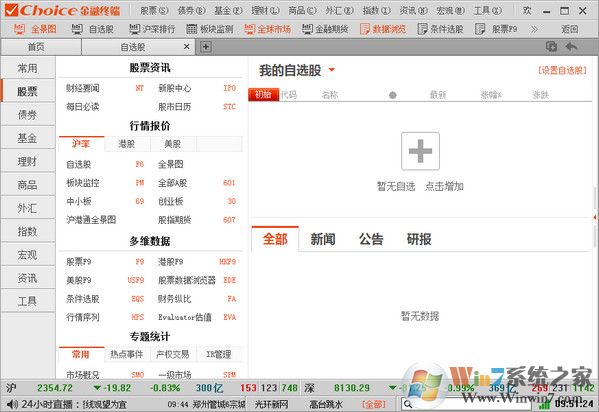Expand 我的自选股 dropdown arrow
The image size is (599, 412).
click(x=332, y=70)
